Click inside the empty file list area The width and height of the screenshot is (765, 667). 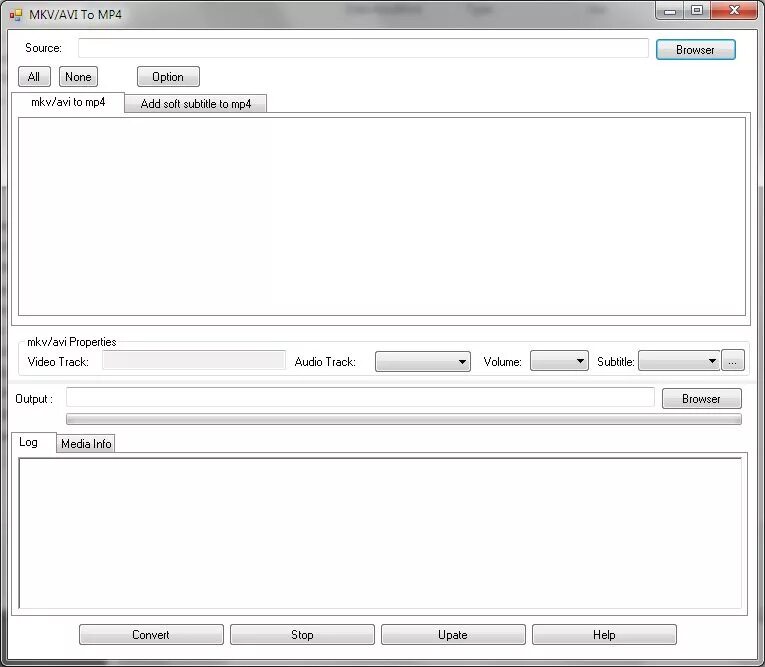382,216
